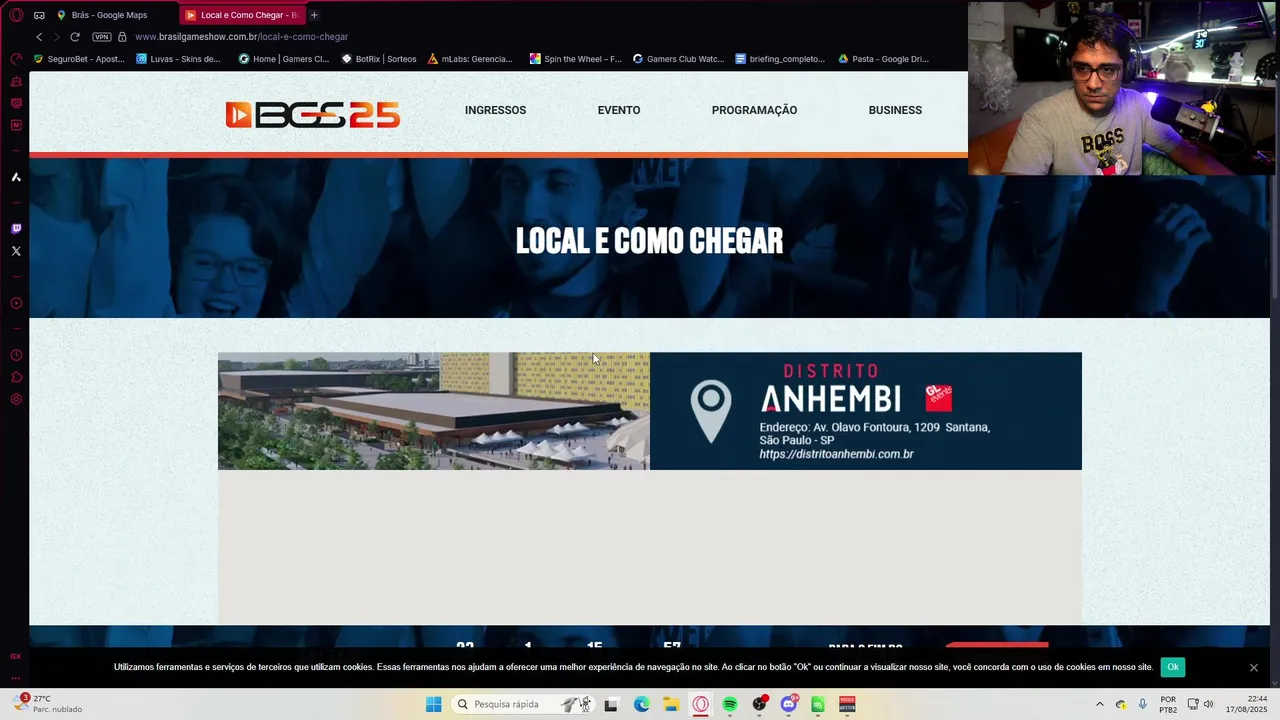Viewport: 1280px width, 720px height.
Task: Open the Opera menu logo
Action: 16,15
